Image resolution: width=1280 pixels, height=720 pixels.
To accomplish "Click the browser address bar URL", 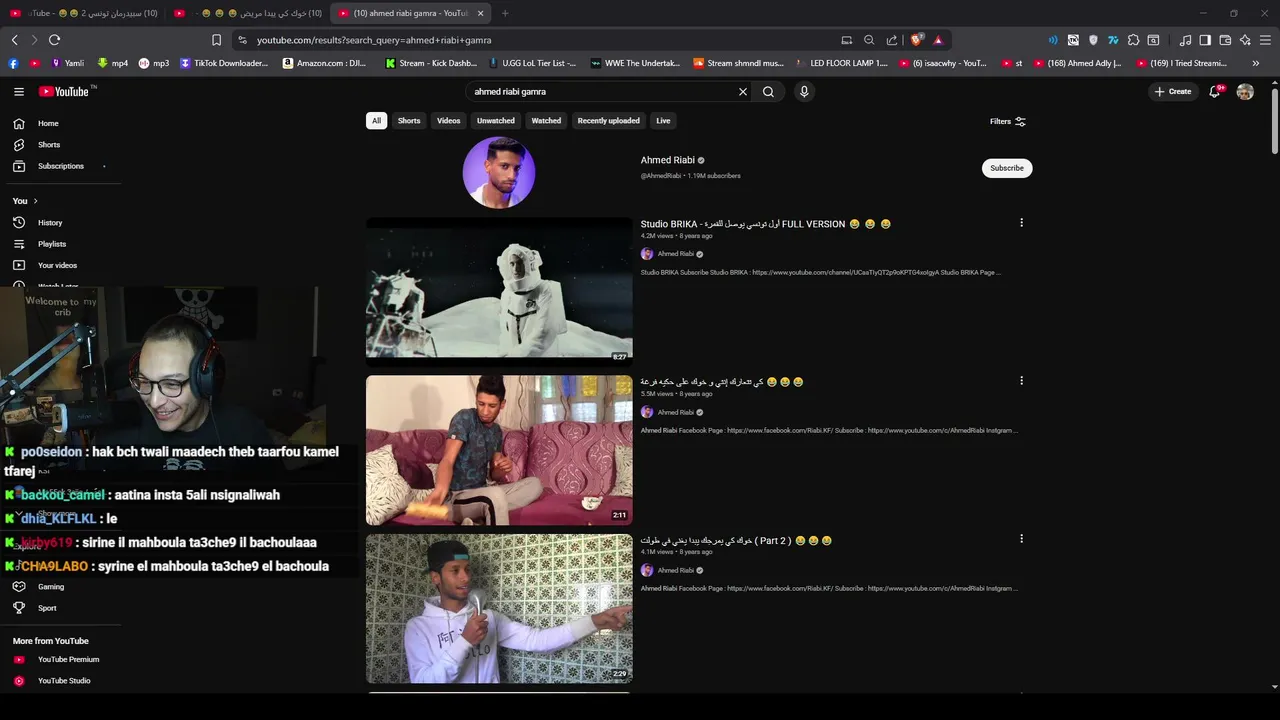I will coord(374,40).
